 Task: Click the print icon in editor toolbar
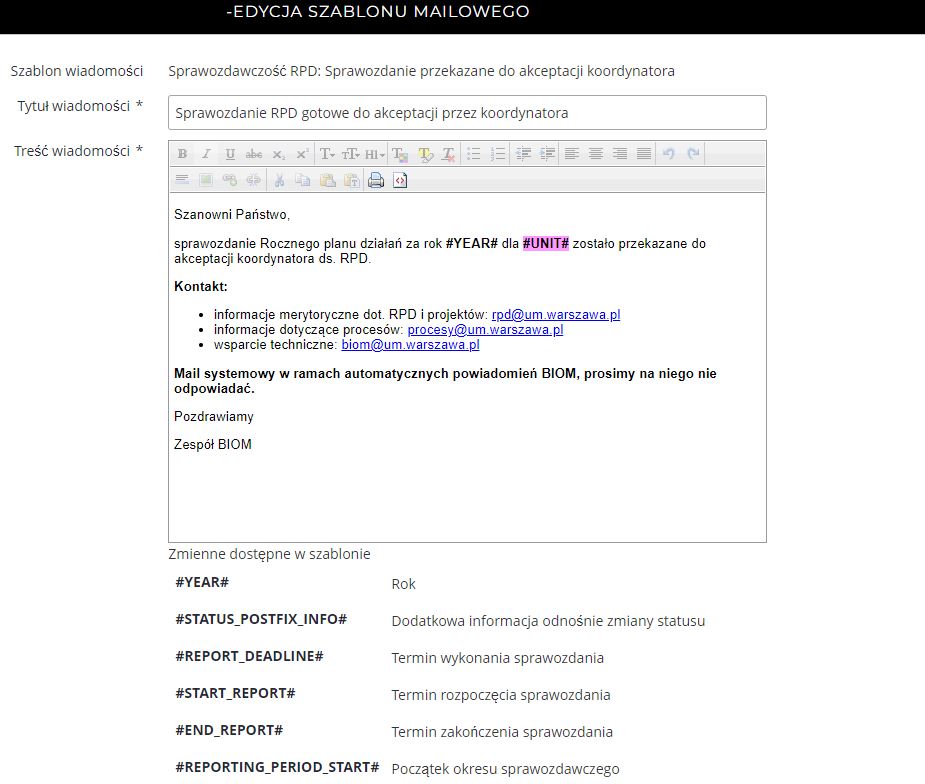tap(376, 181)
